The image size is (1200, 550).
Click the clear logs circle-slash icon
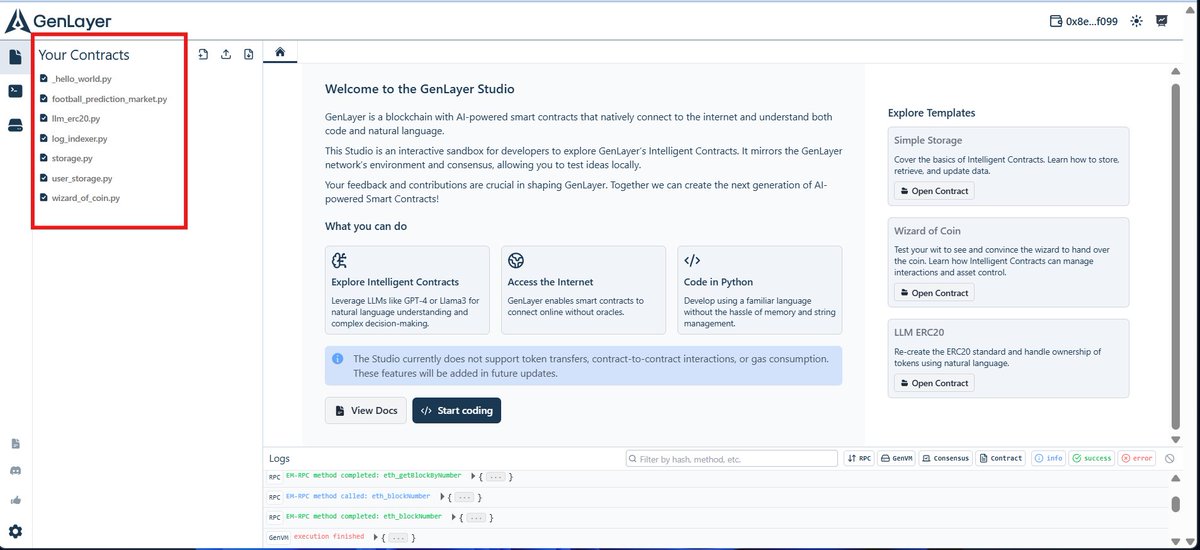click(1170, 459)
